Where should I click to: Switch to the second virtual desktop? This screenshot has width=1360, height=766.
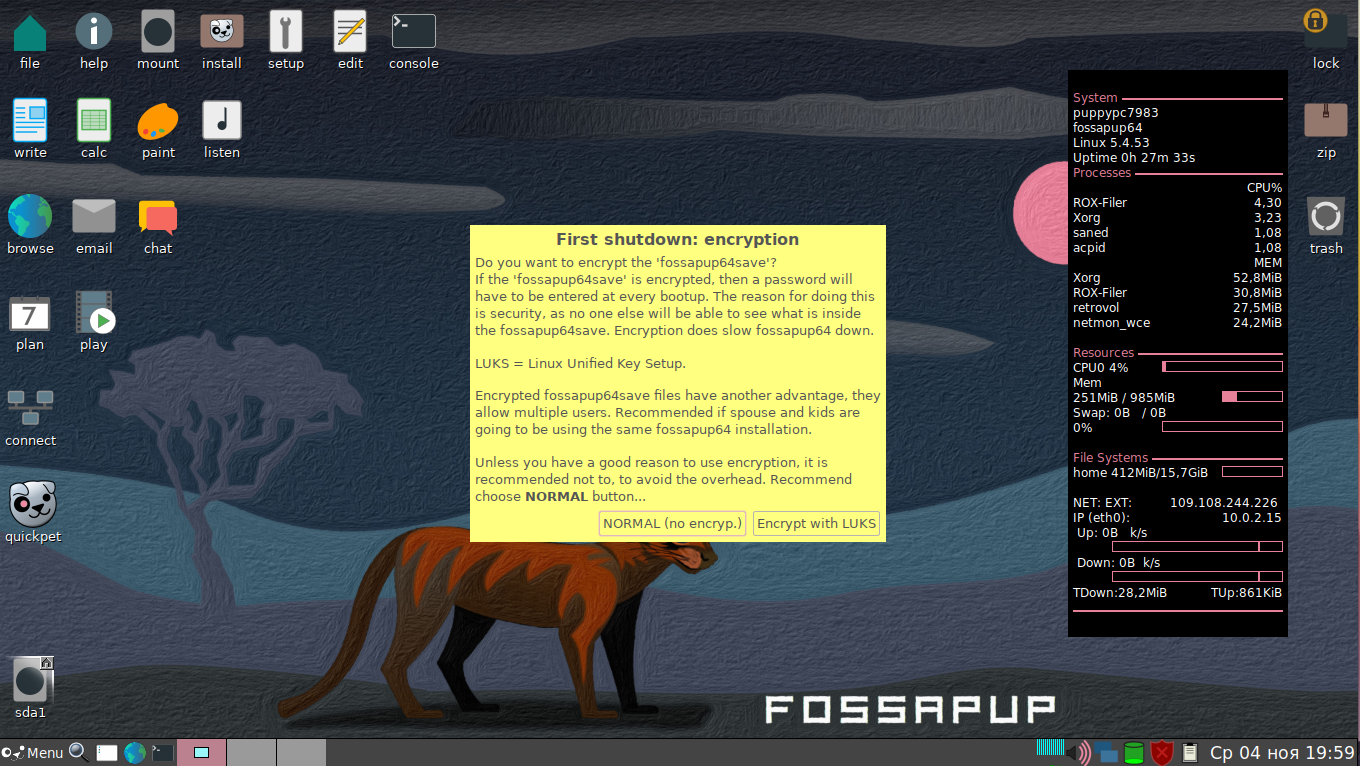coord(251,753)
